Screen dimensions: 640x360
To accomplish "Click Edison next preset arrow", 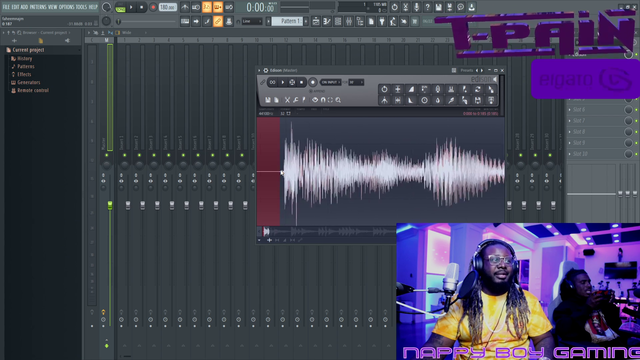I will coord(482,71).
